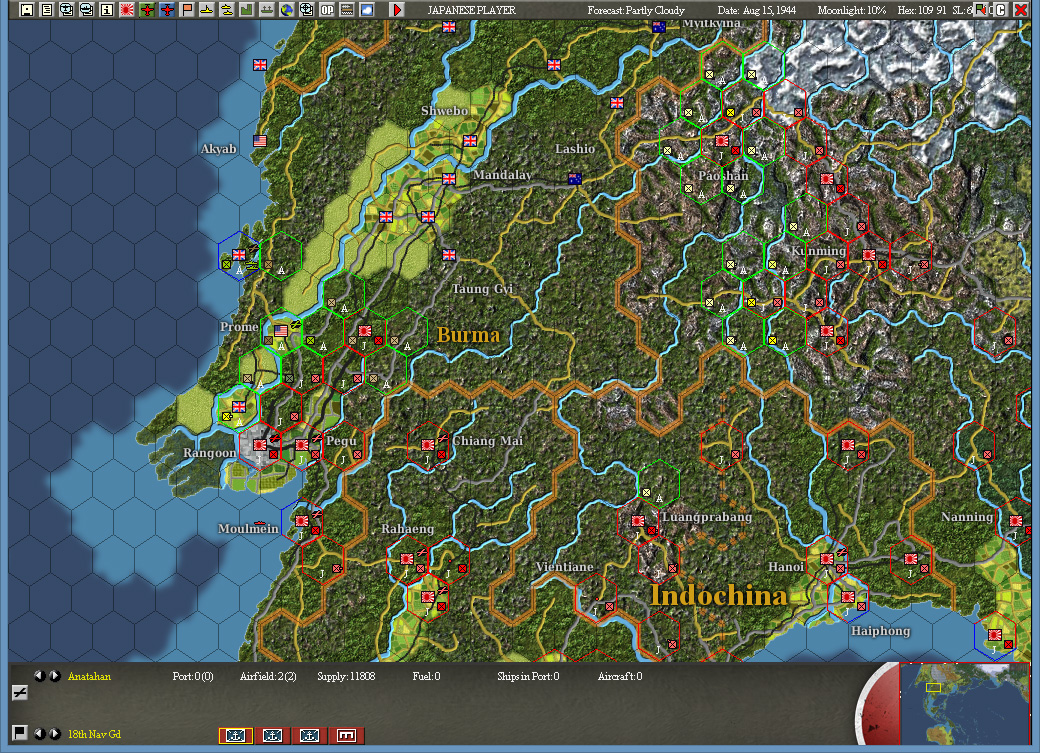The image size is (1040, 753).
Task: Go to previous unit before 18th Nav Gd
Action: pyautogui.click(x=40, y=734)
